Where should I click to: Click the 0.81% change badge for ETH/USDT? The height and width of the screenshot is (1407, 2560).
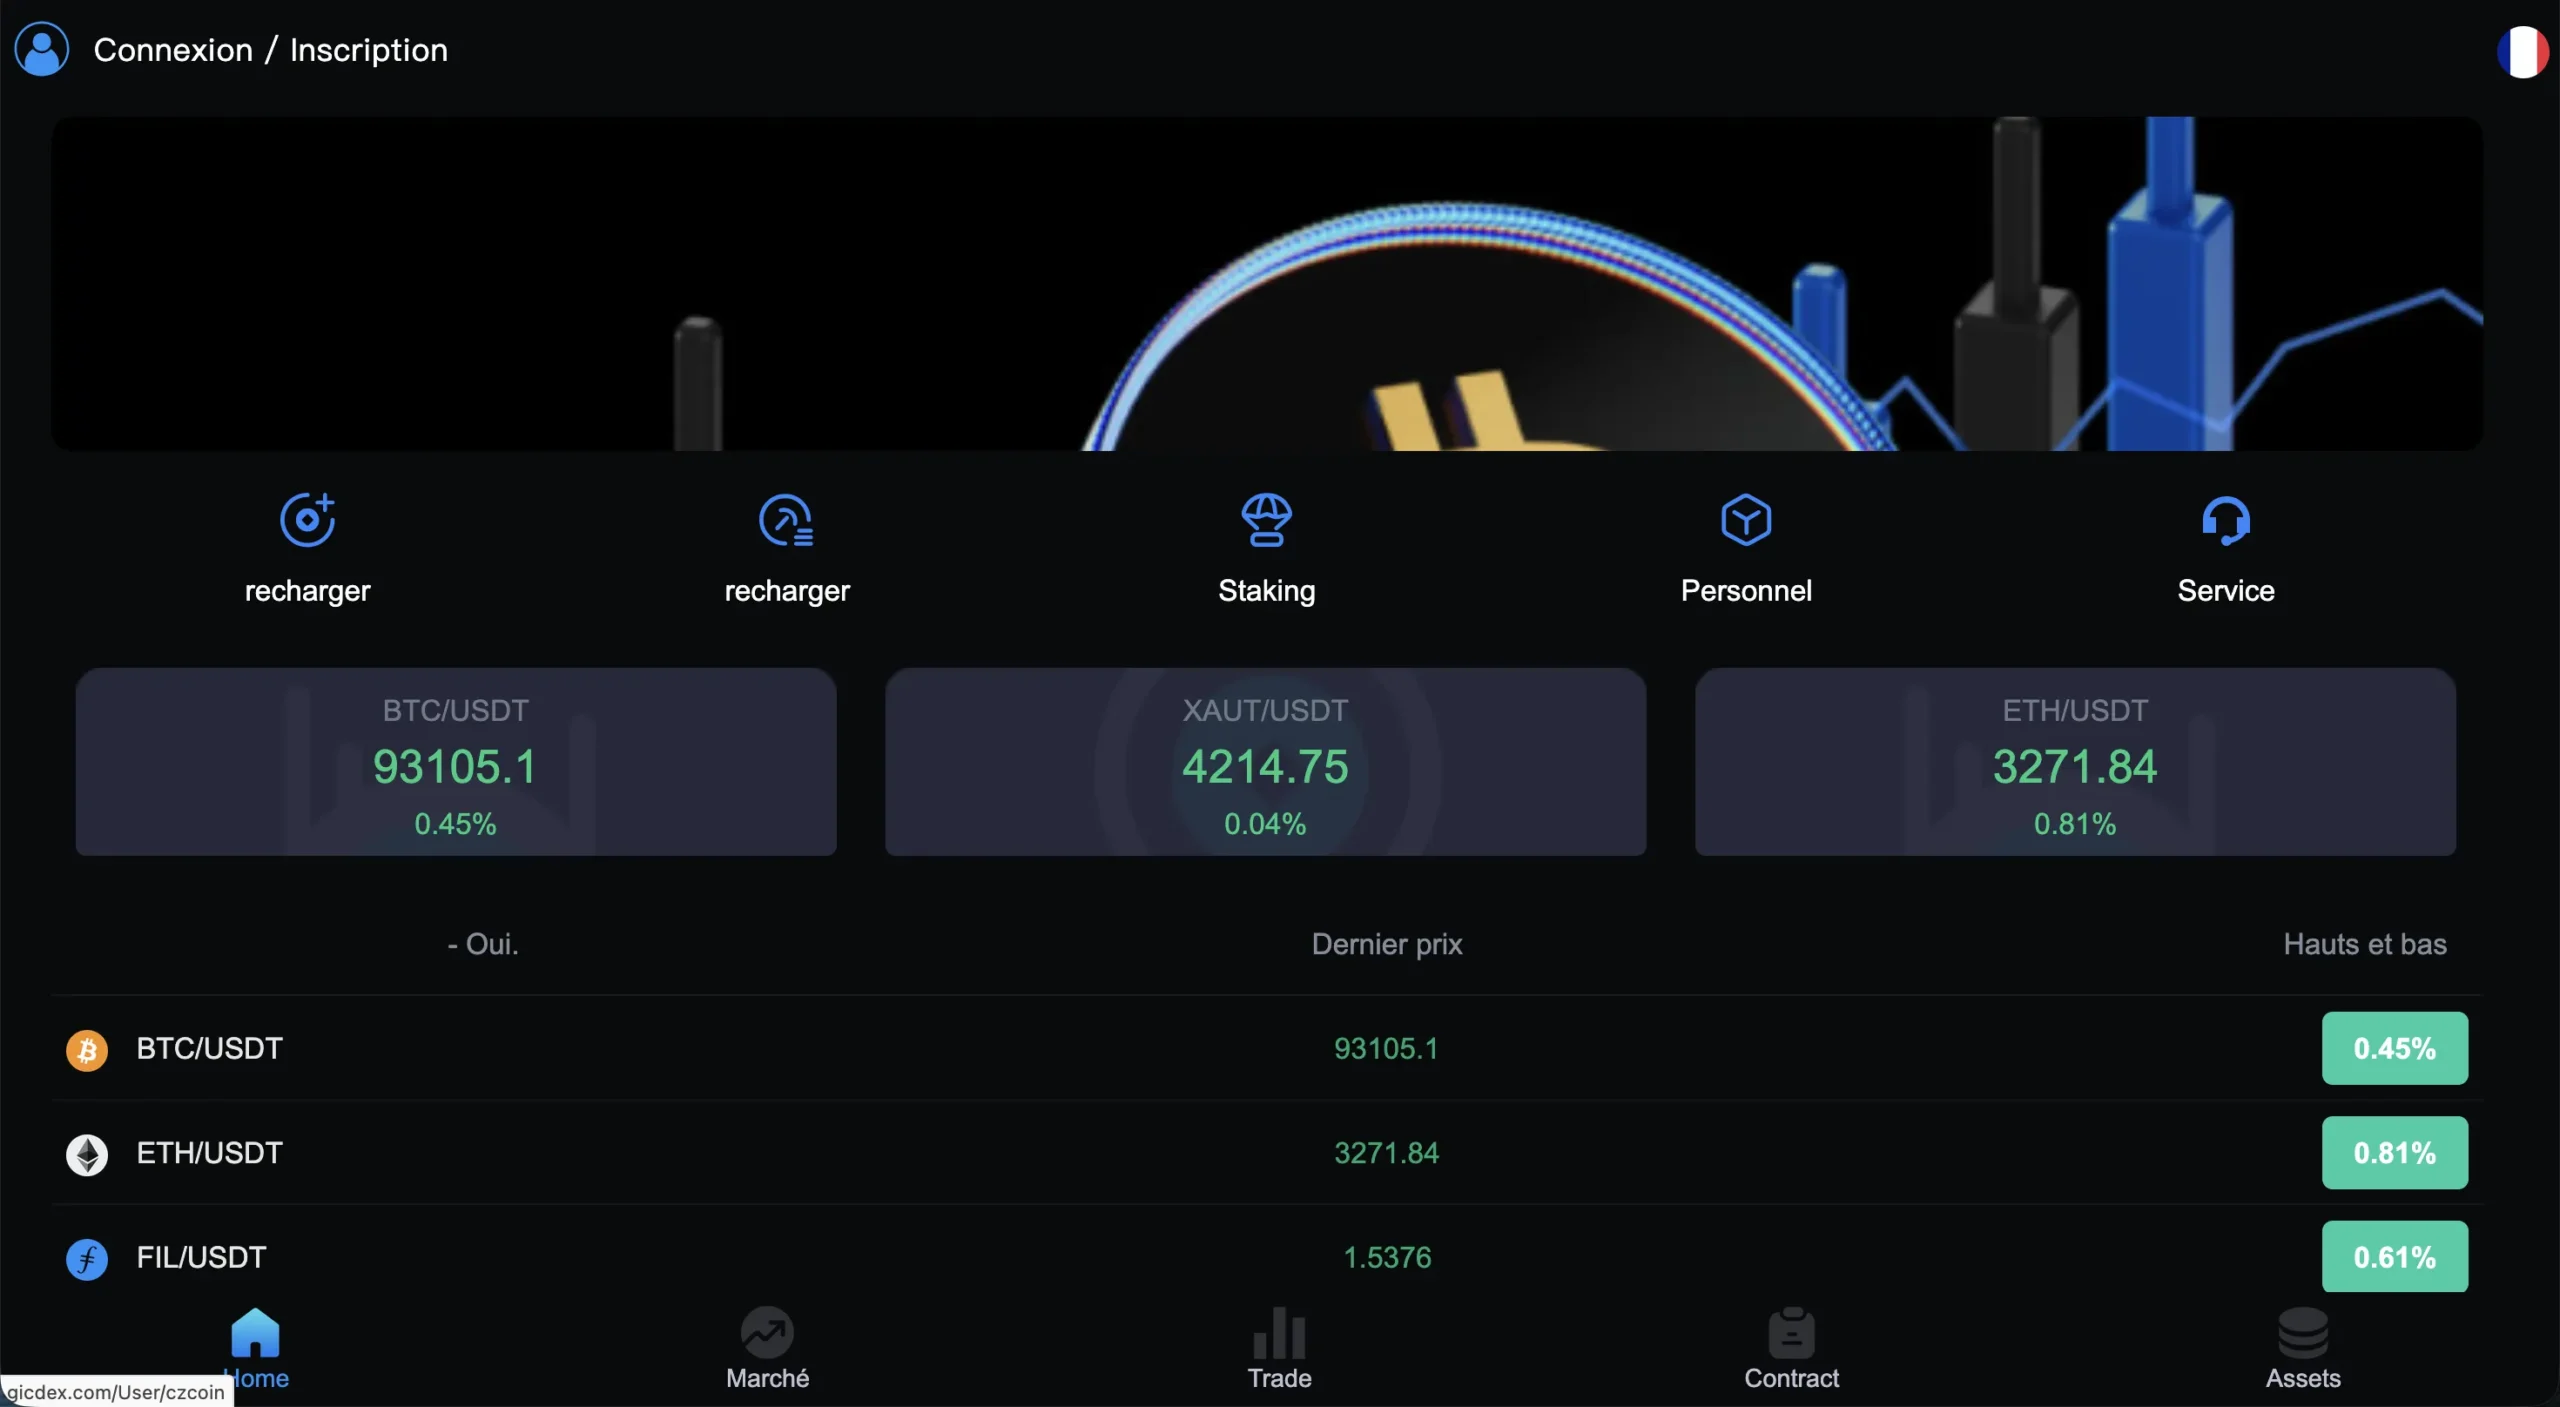(x=2394, y=1153)
